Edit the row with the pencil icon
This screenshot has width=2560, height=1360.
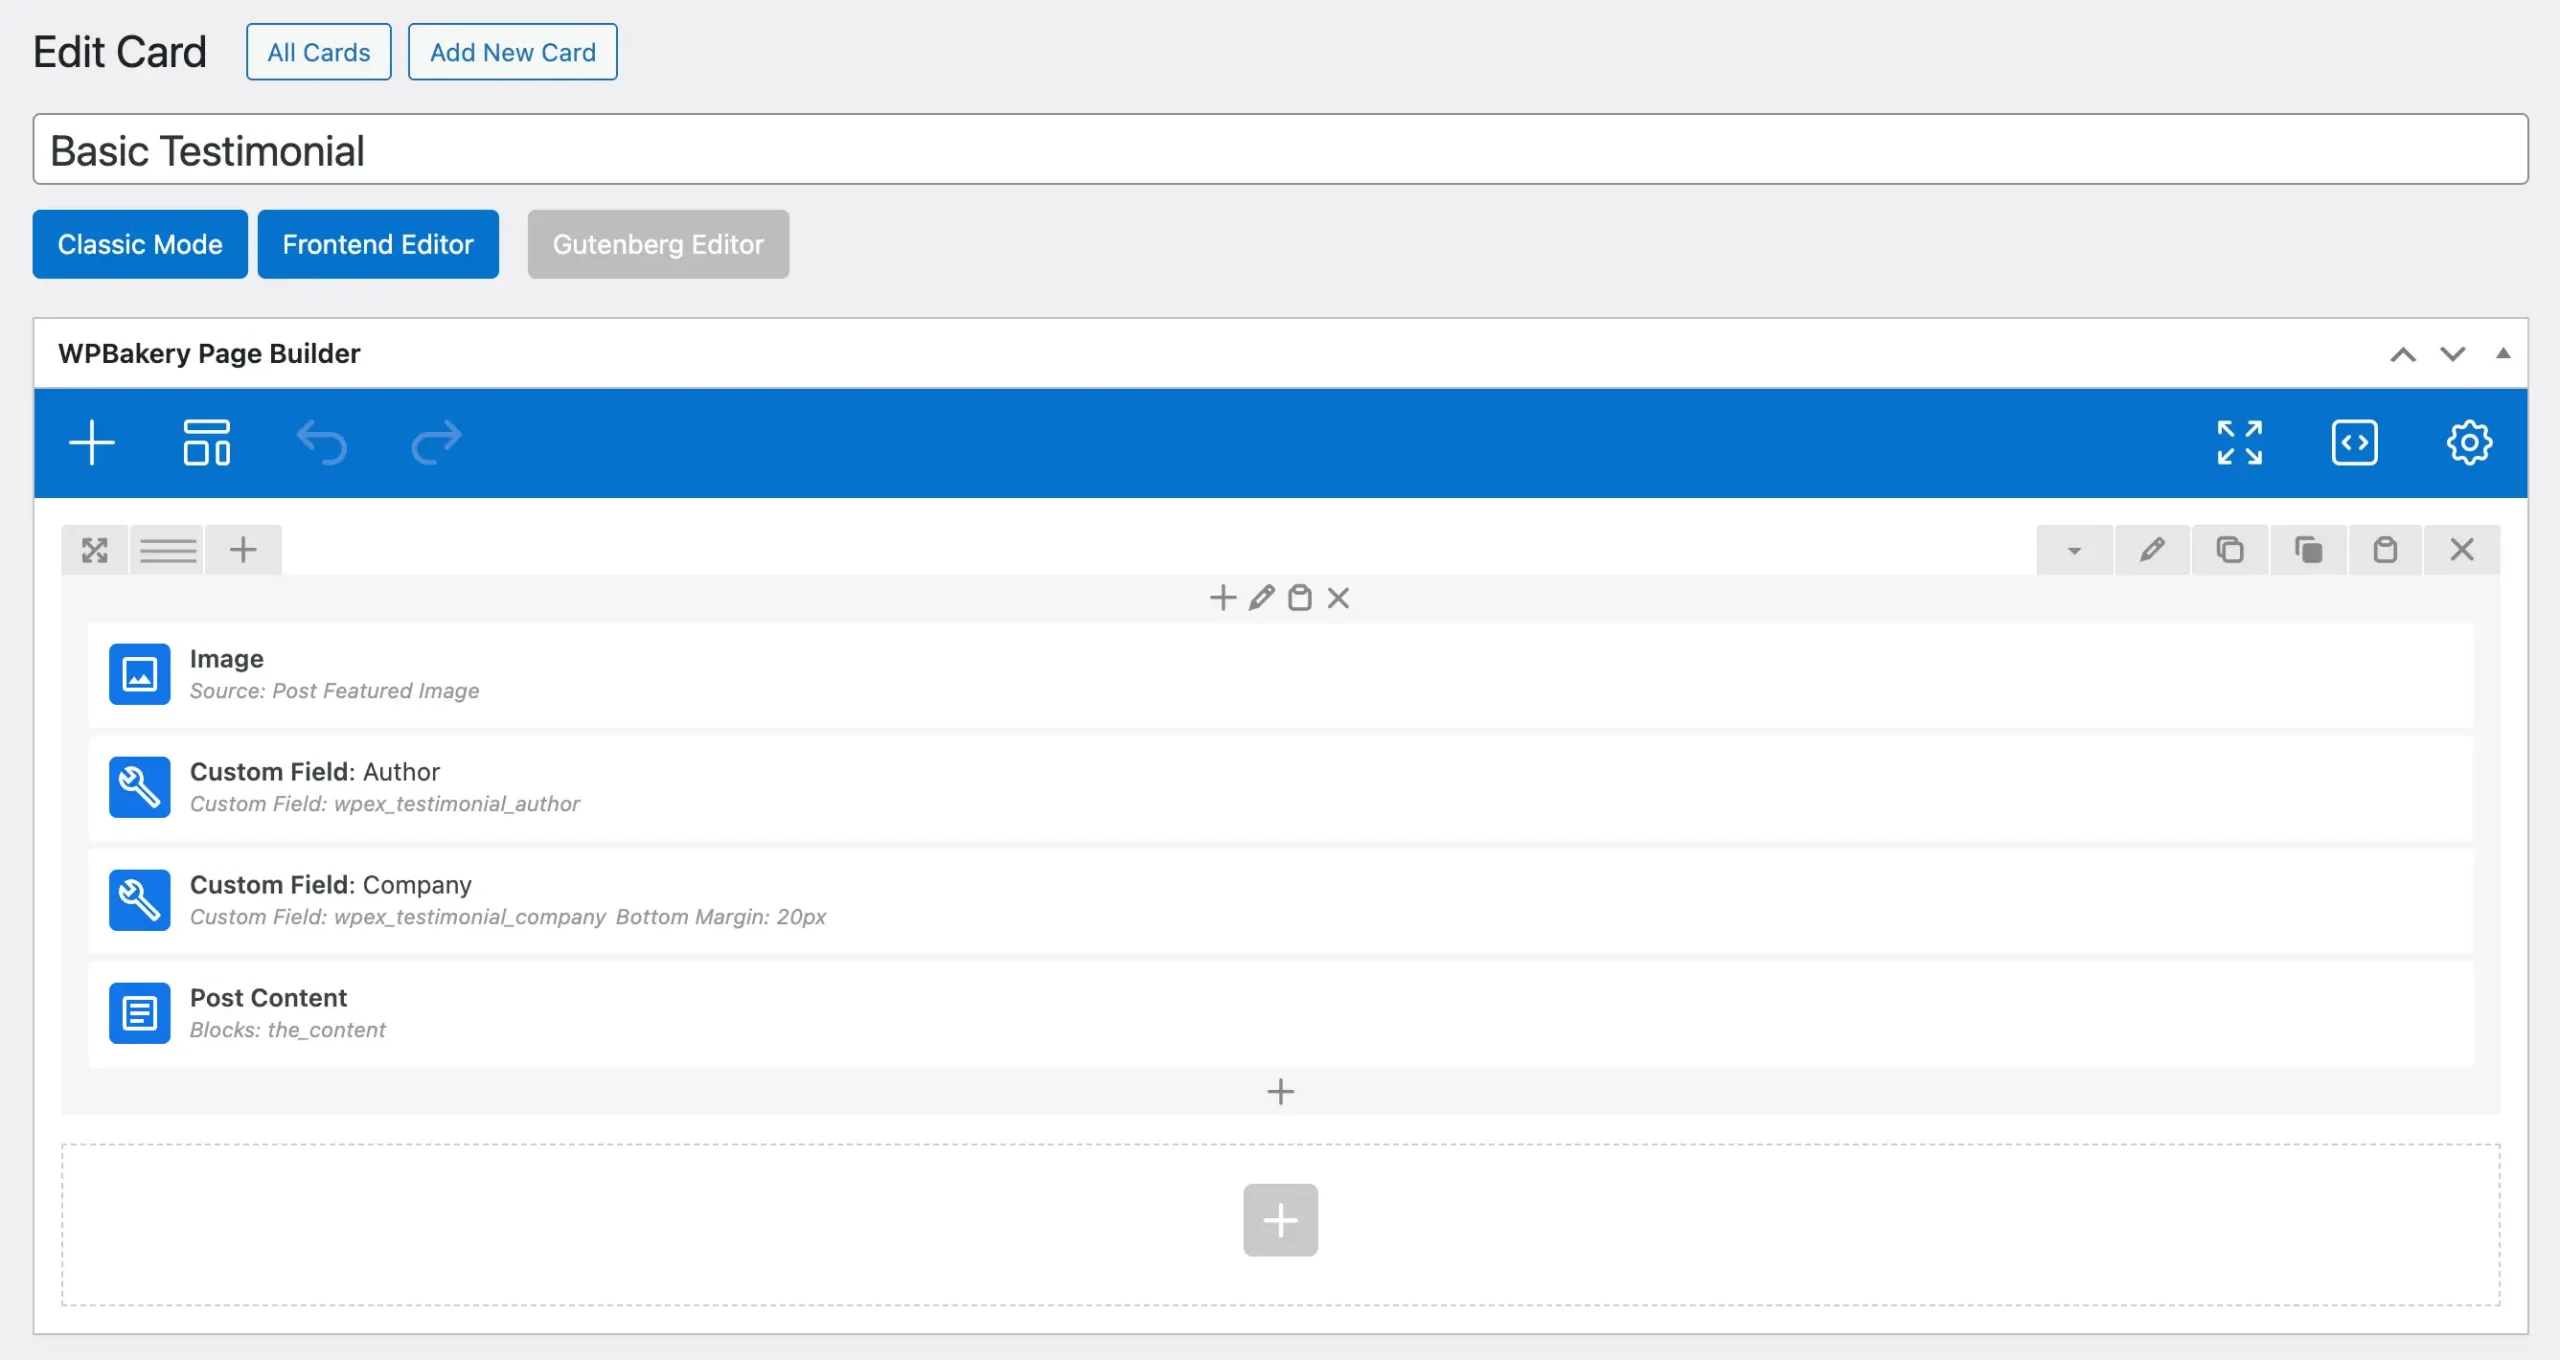click(x=2152, y=549)
